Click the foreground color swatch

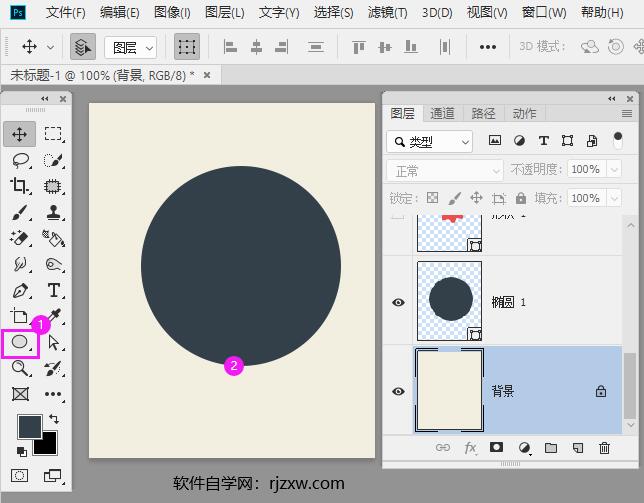30,427
